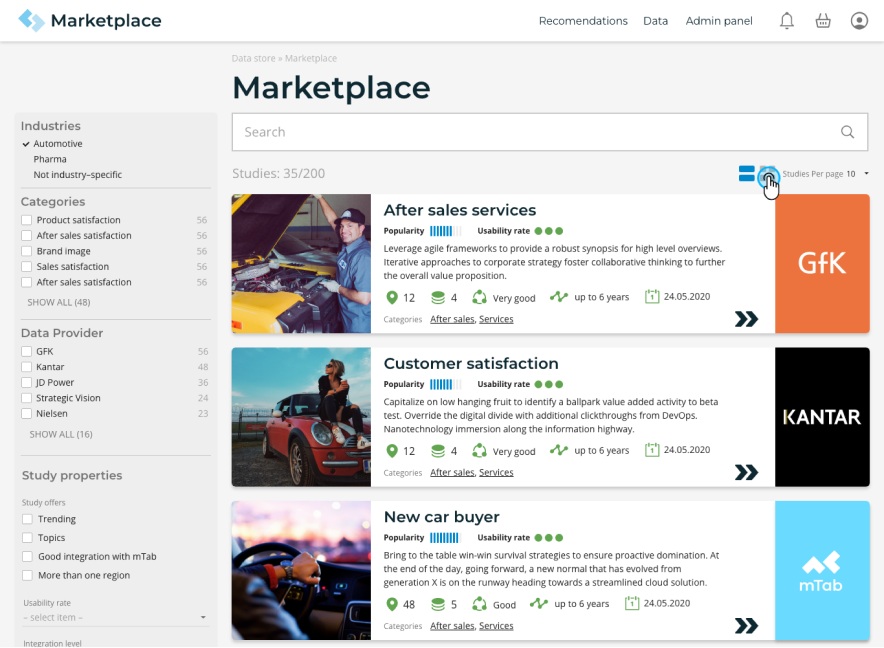This screenshot has height=648, width=884.
Task: Click the search magnifier icon
Action: tap(847, 132)
